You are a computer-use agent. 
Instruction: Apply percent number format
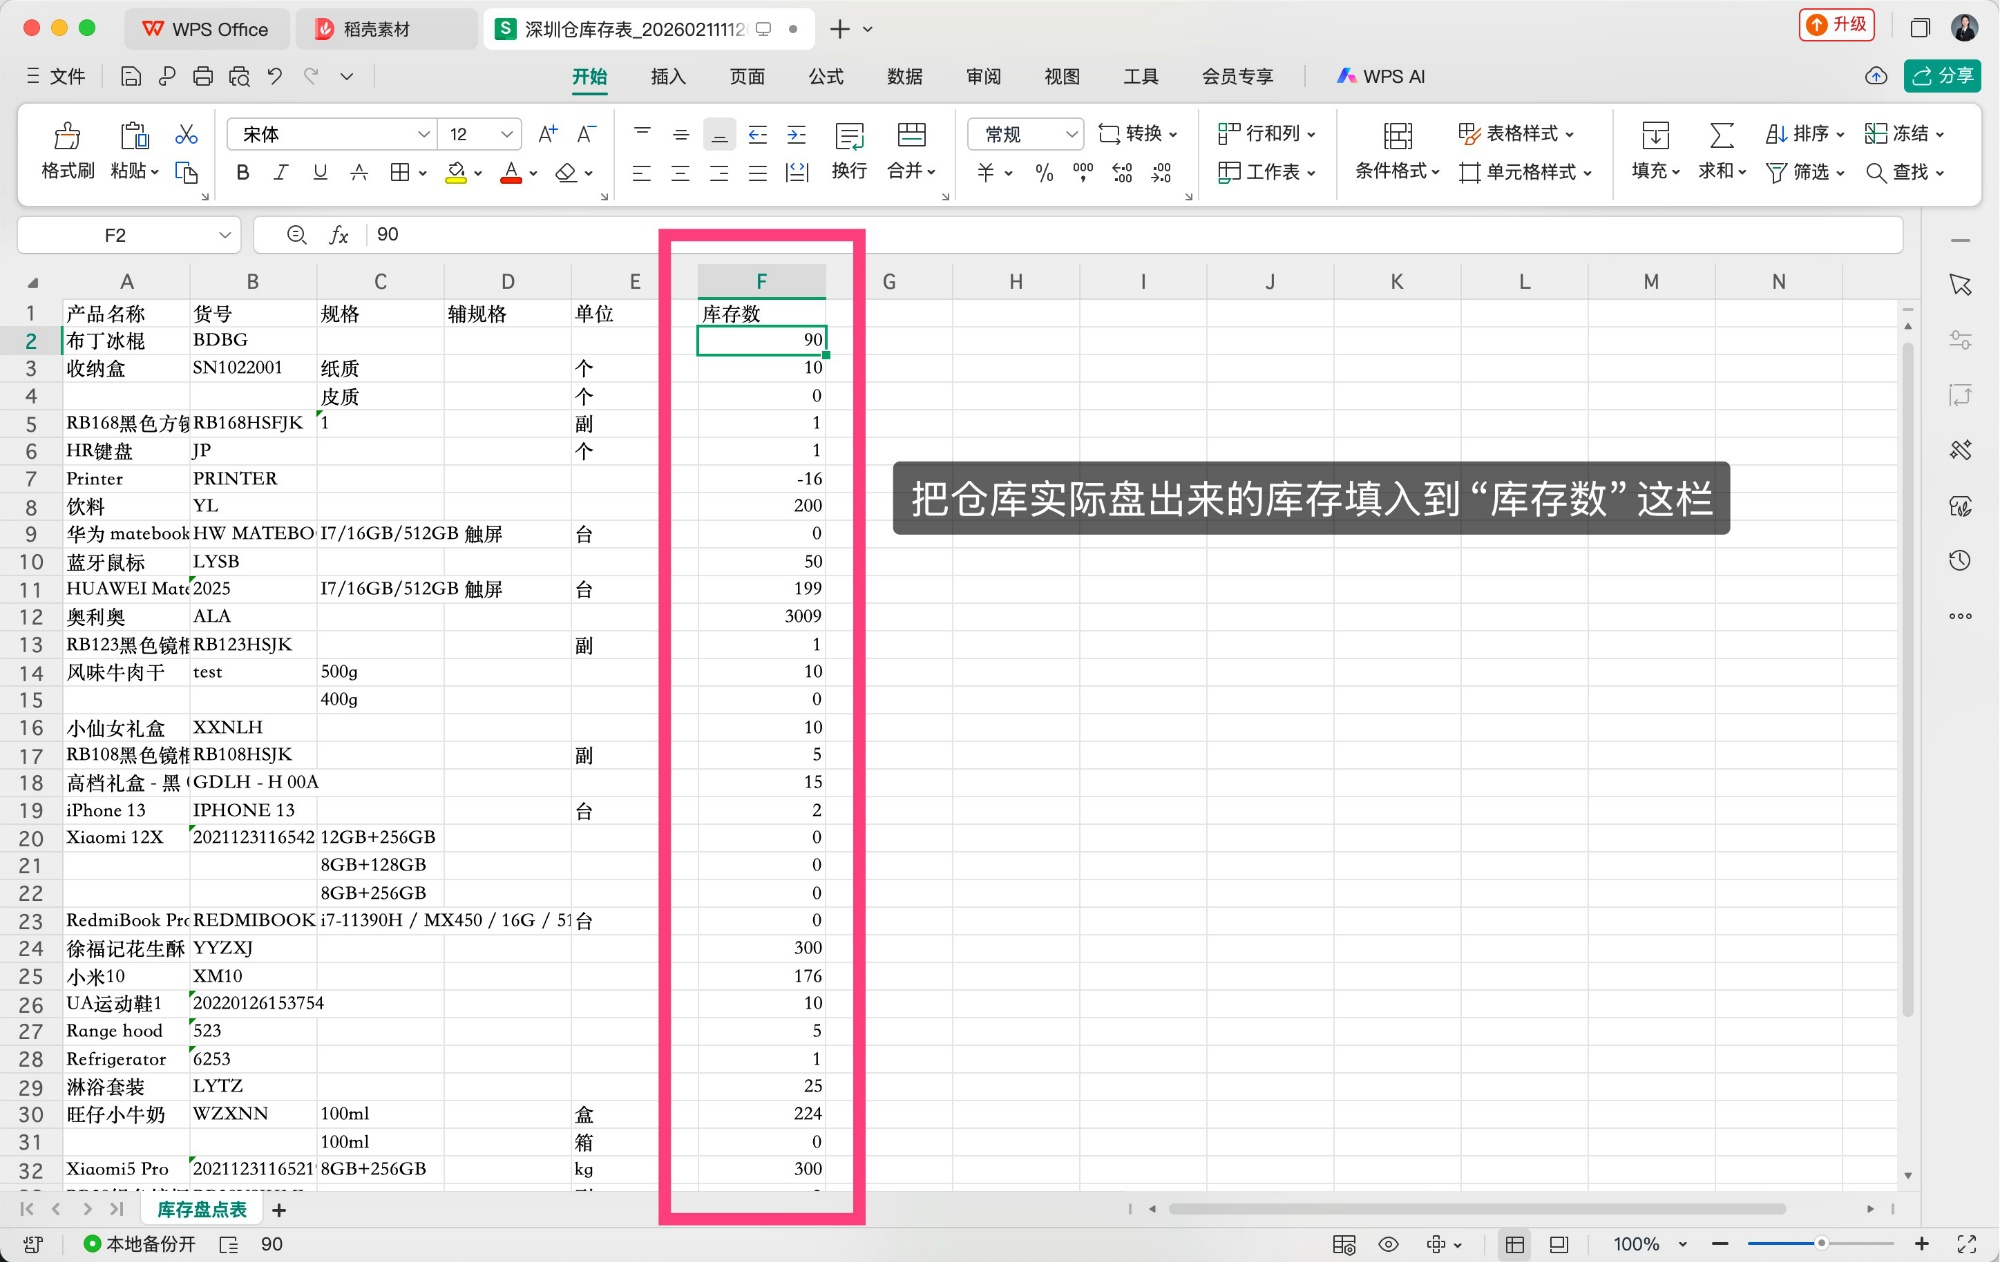click(1045, 172)
